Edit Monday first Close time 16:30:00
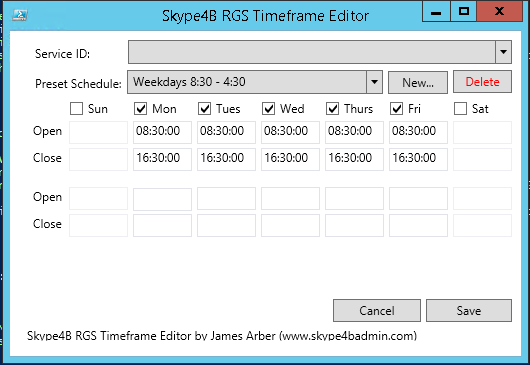Image resolution: width=530 pixels, height=365 pixels. pyautogui.click(x=162, y=159)
